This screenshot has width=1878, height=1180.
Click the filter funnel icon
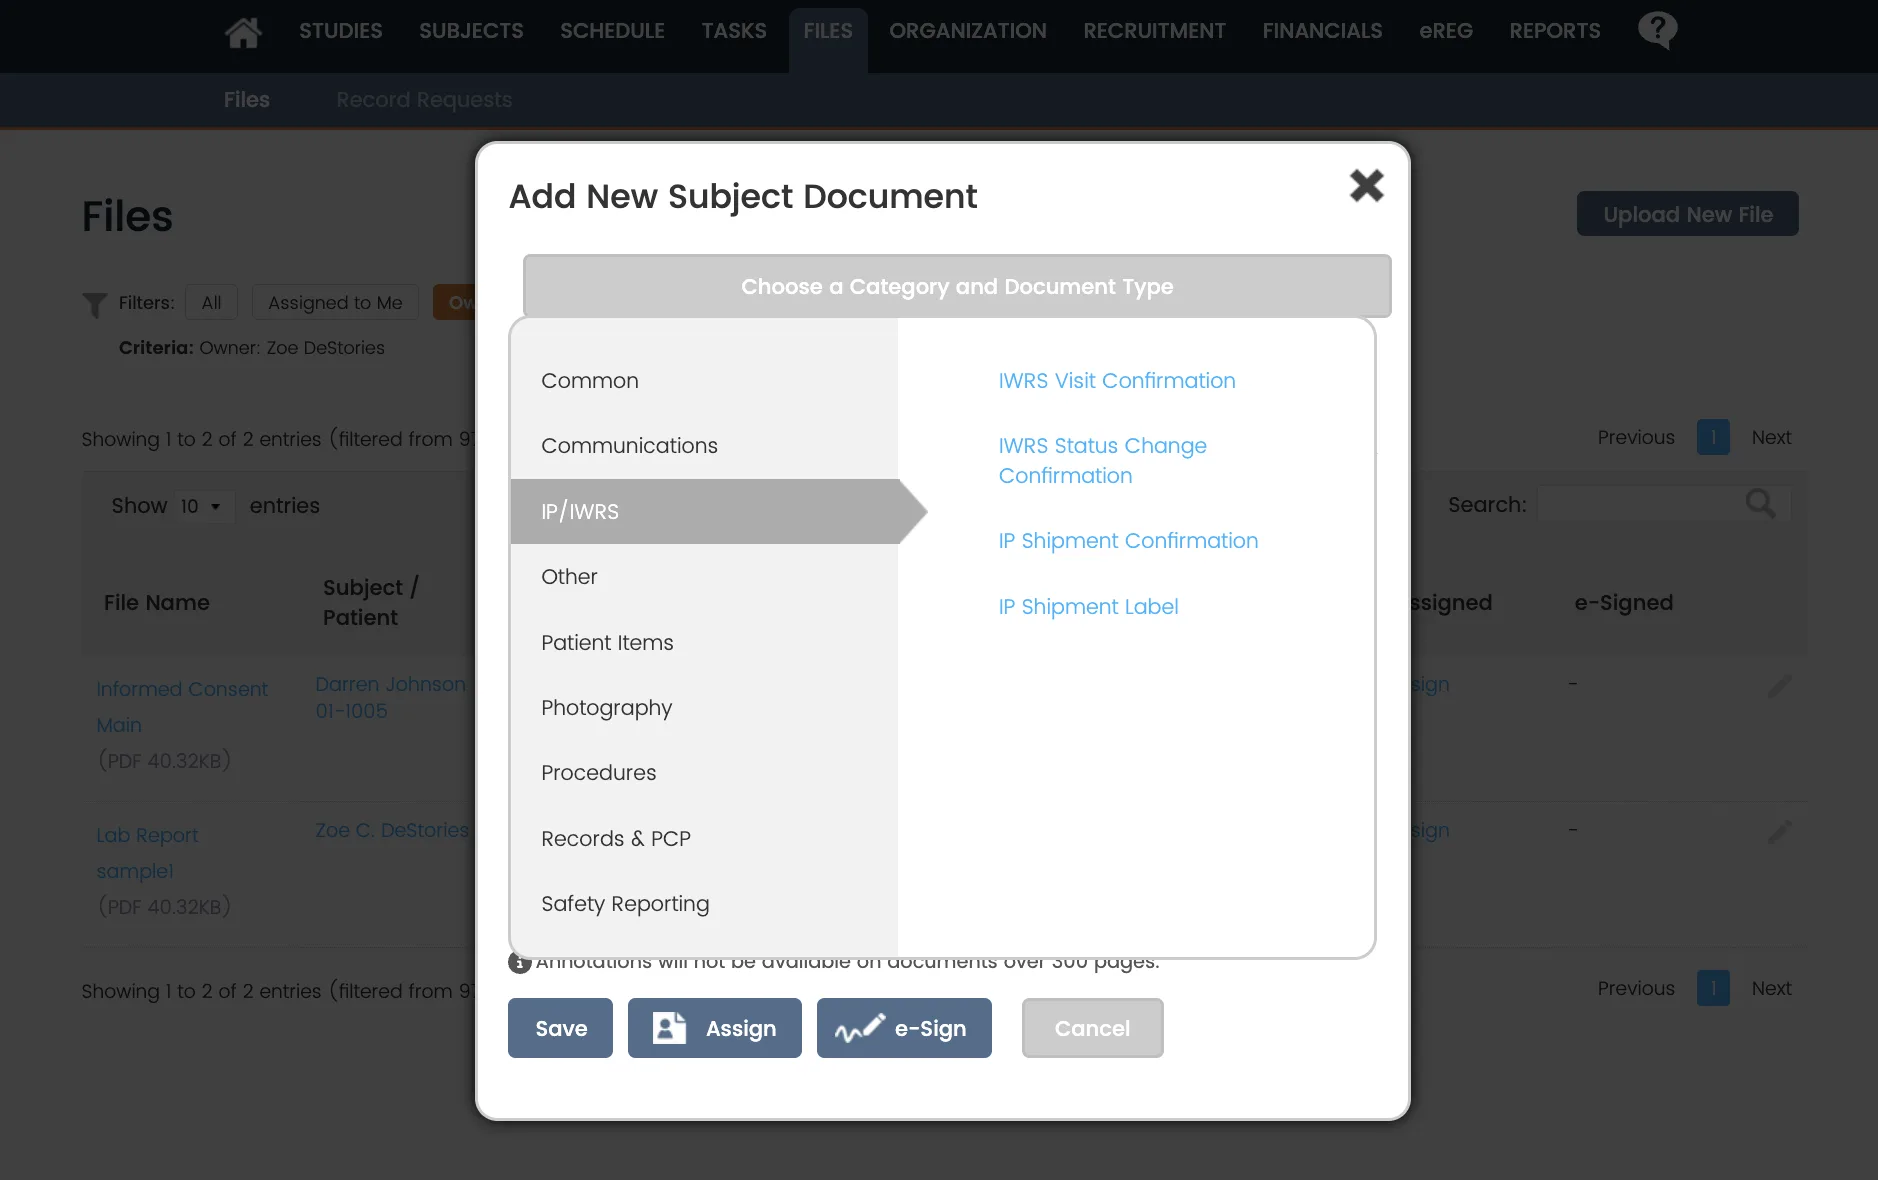click(95, 304)
